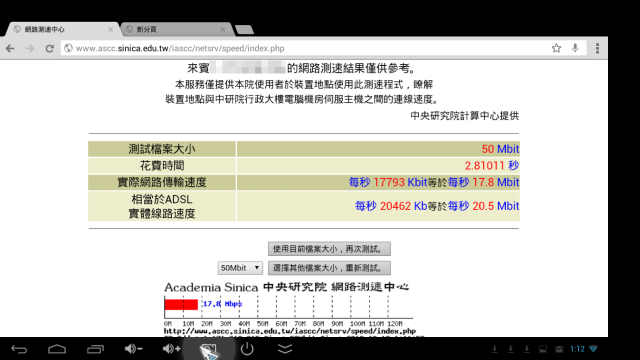
Task: Open a new tab with the blank tab button
Action: click(244, 29)
